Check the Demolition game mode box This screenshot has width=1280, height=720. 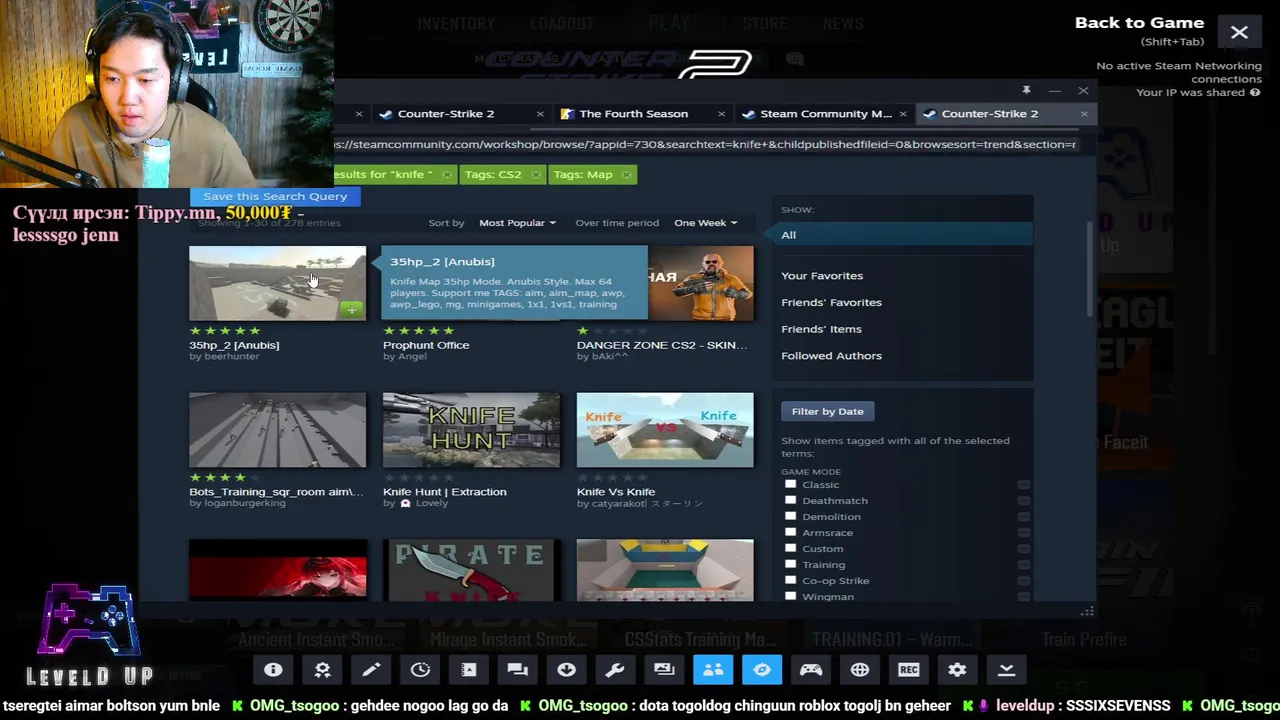click(x=790, y=517)
